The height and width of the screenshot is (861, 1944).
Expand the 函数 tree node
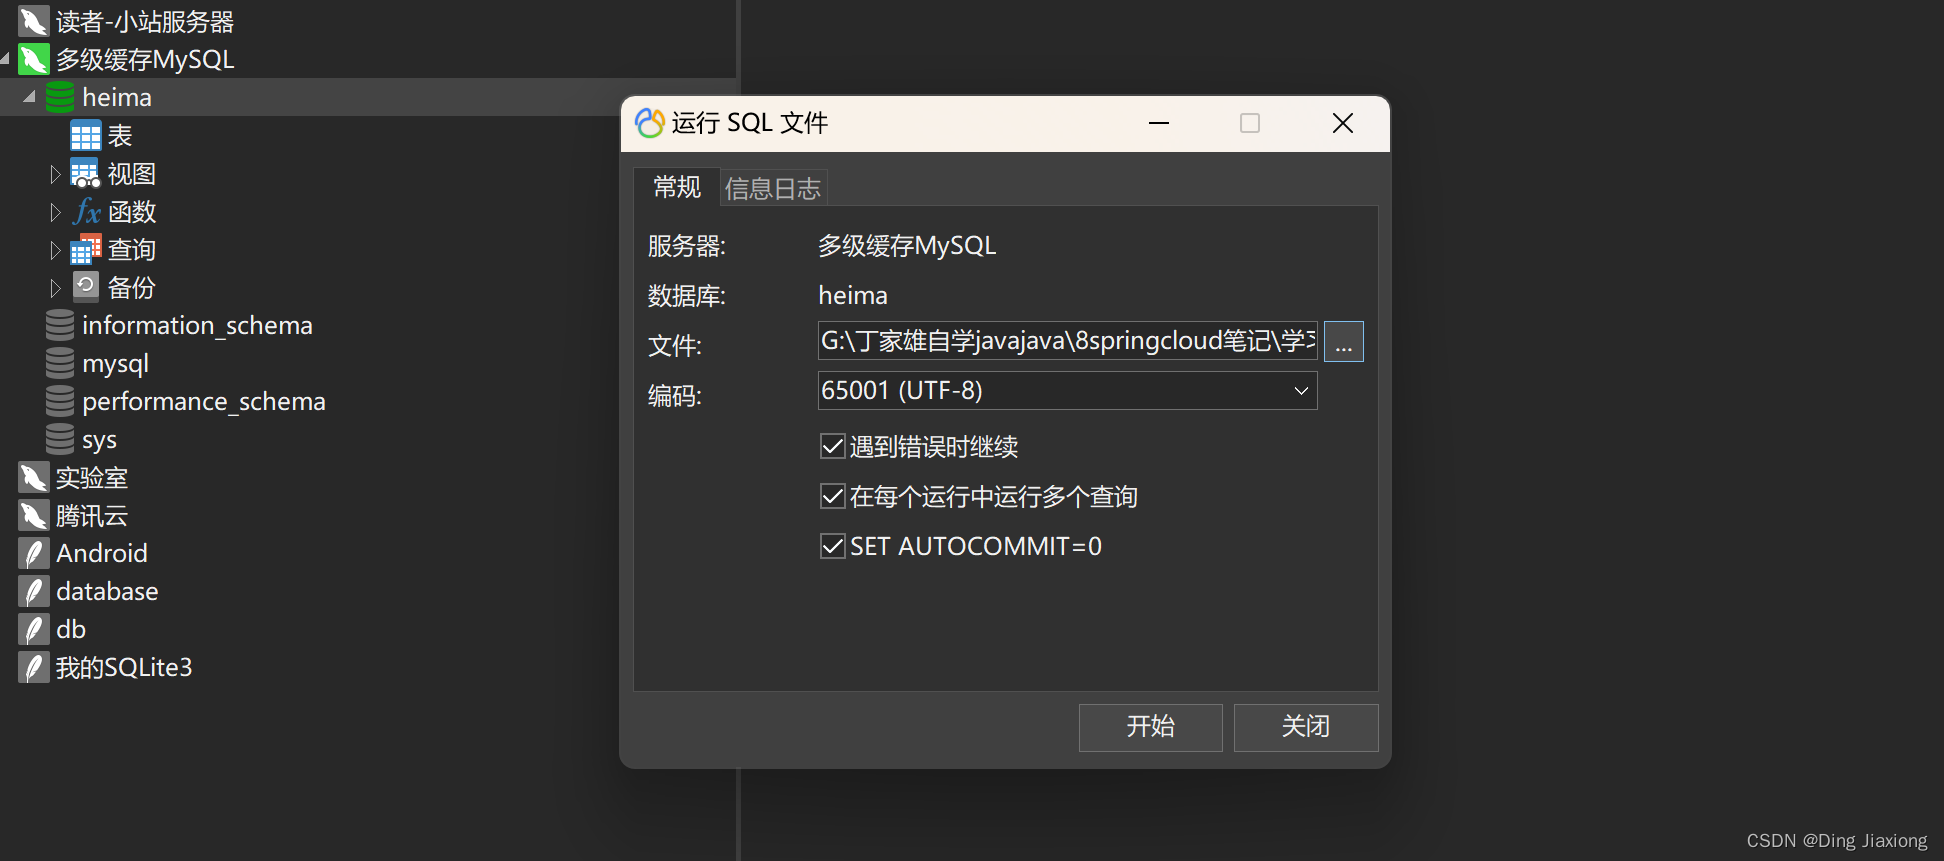click(55, 212)
